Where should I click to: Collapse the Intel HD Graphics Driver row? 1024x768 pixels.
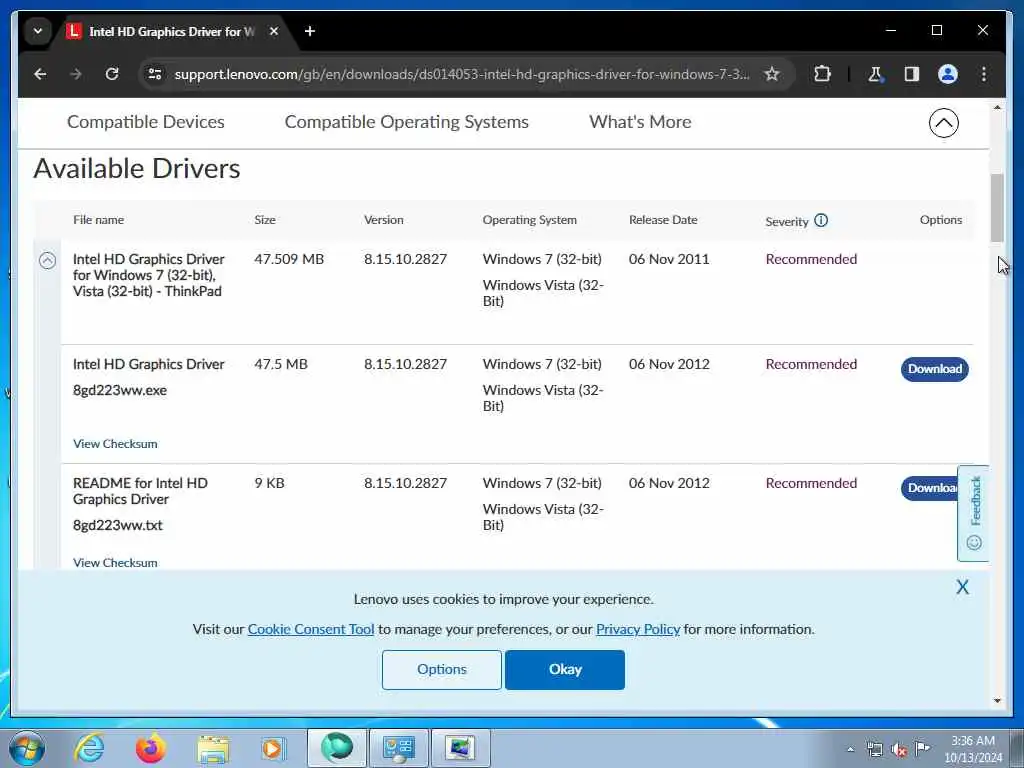pos(47,261)
